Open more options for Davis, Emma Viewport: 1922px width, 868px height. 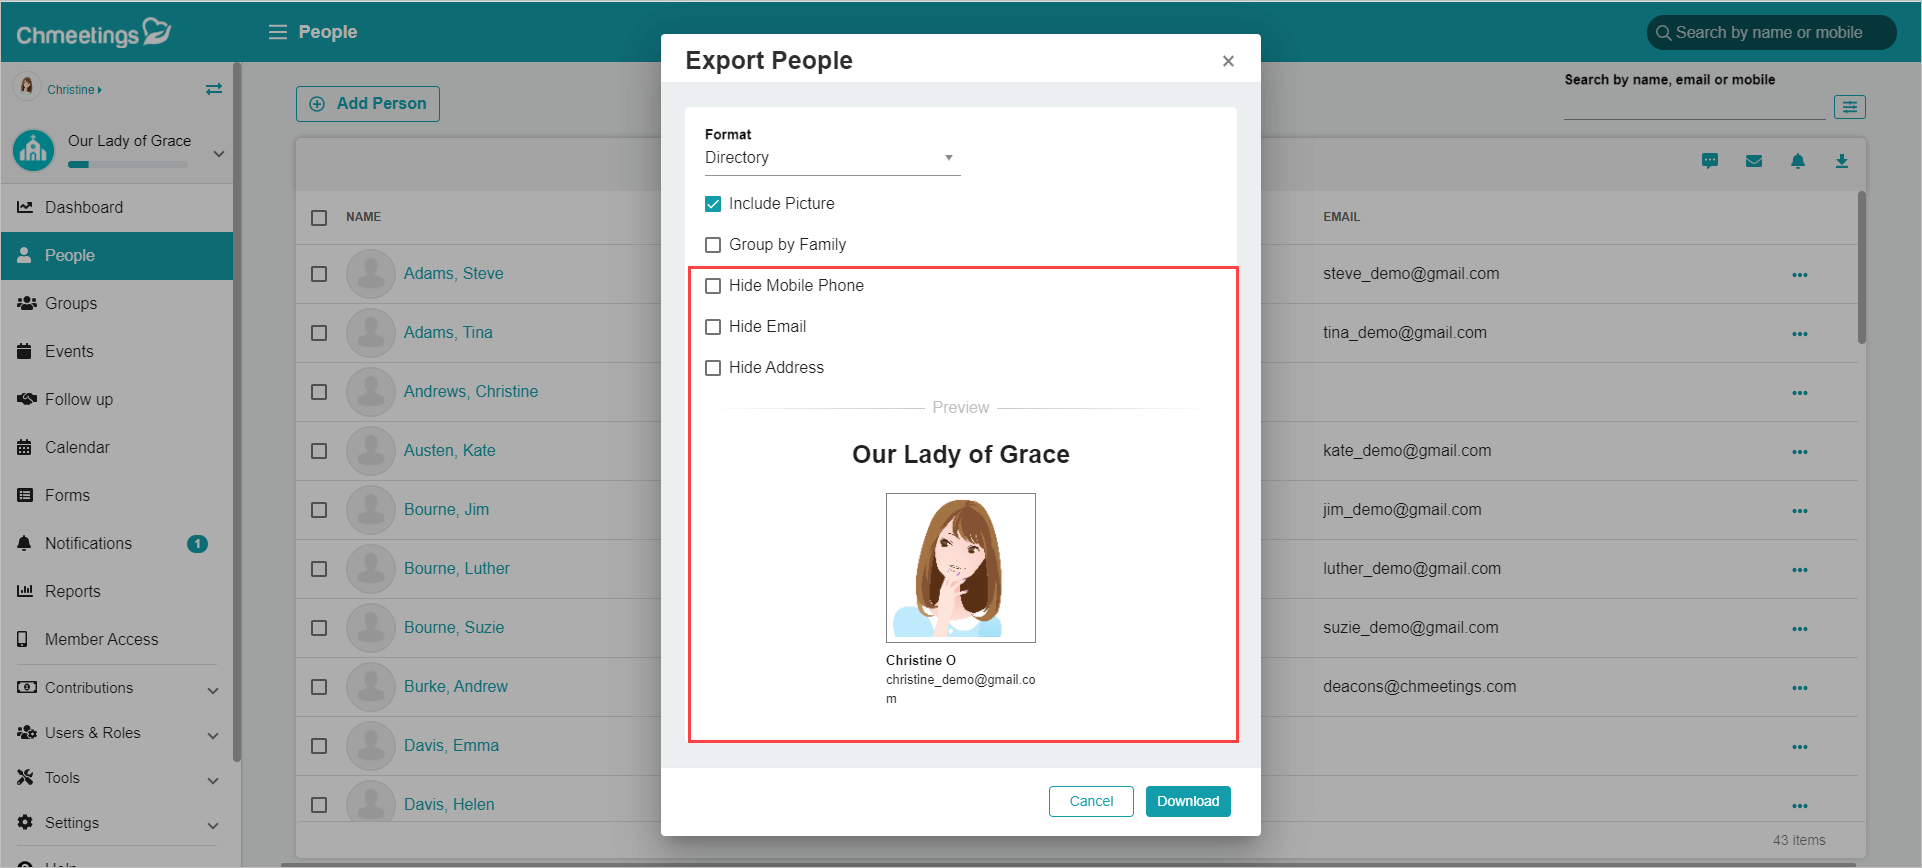pos(1800,747)
